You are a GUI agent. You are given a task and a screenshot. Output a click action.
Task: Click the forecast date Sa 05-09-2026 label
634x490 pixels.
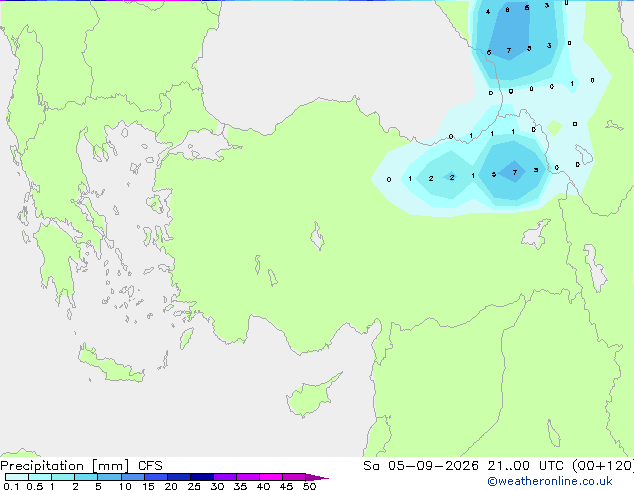pos(421,466)
